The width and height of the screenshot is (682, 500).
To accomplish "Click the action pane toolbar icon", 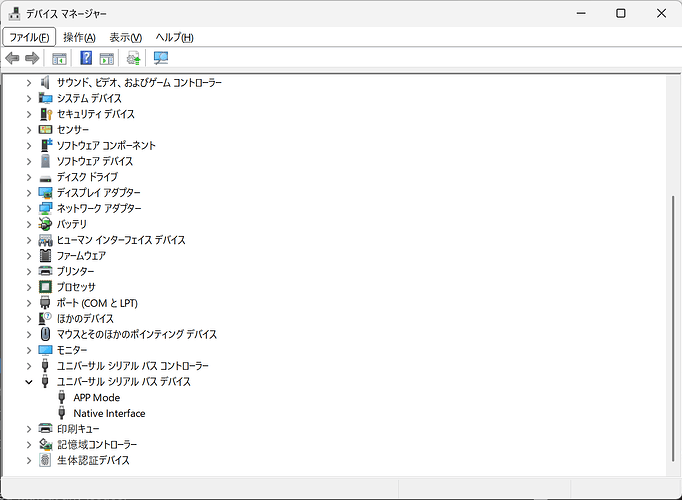I will pyautogui.click(x=107, y=59).
